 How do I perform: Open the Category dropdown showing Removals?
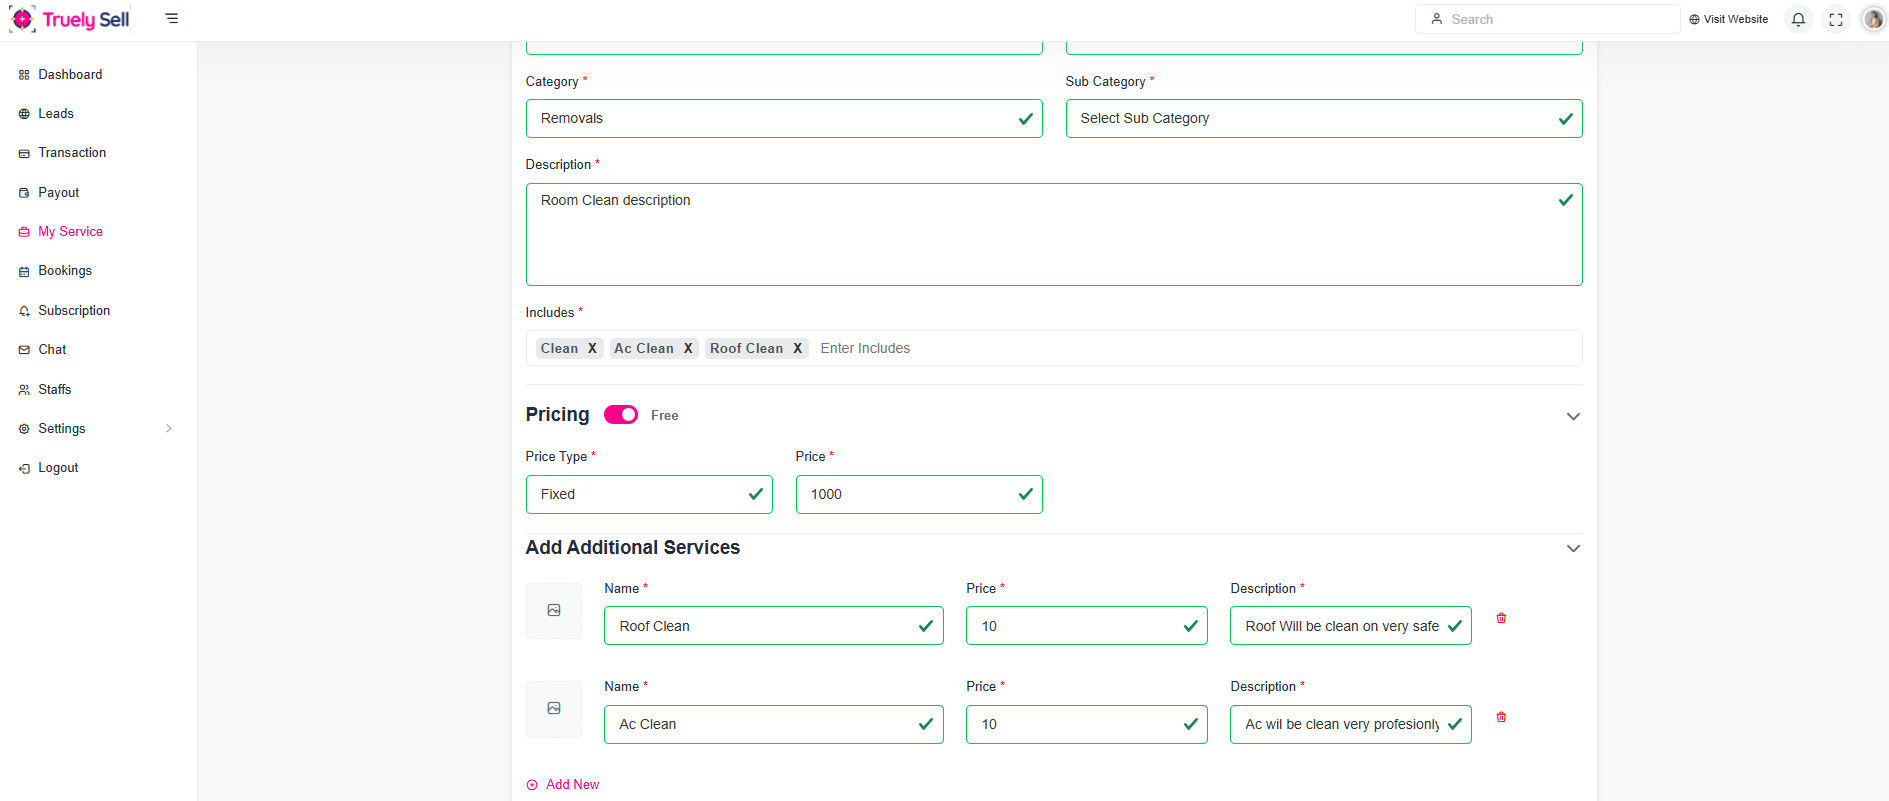[783, 119]
